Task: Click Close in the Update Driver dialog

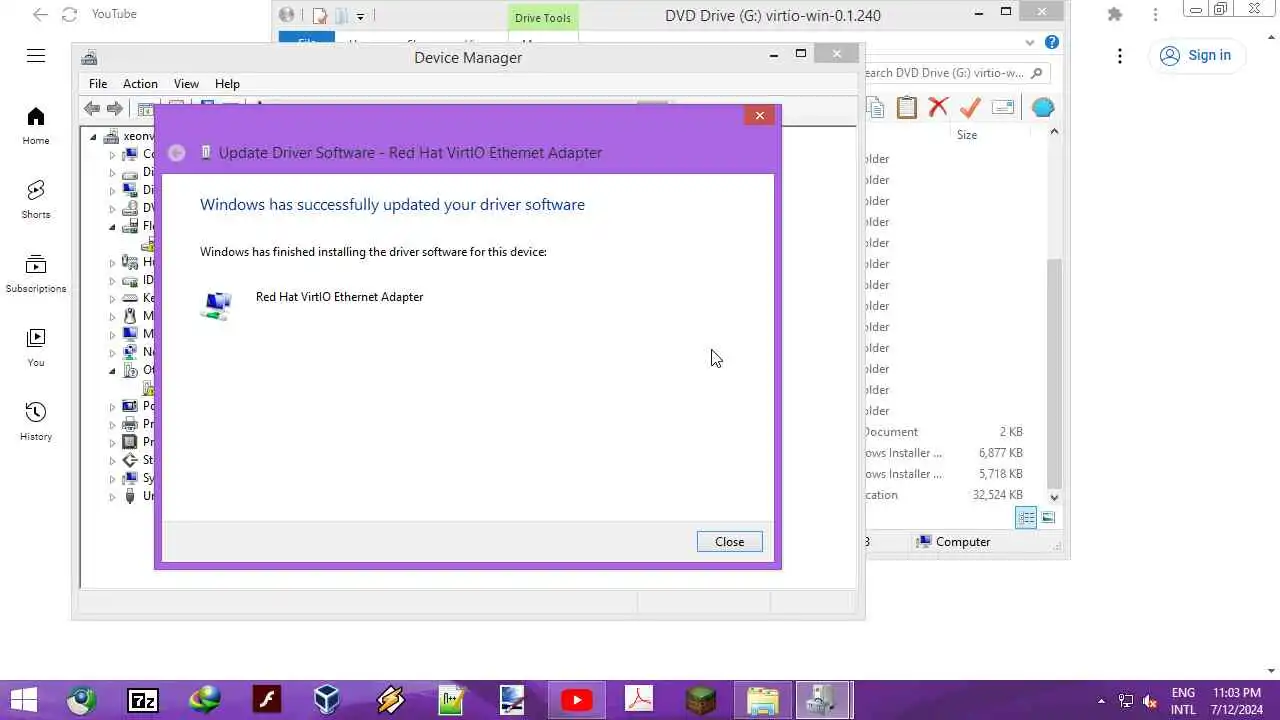Action: point(729,541)
